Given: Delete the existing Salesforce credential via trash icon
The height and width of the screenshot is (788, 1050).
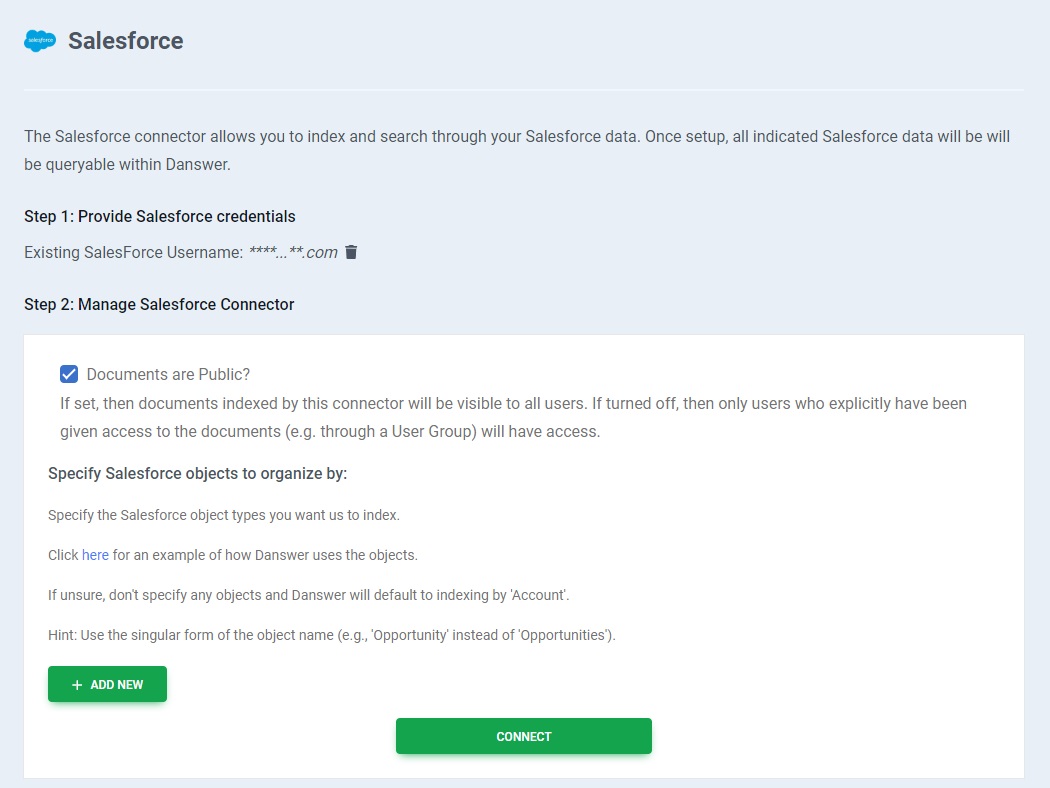Looking at the screenshot, I should point(351,252).
